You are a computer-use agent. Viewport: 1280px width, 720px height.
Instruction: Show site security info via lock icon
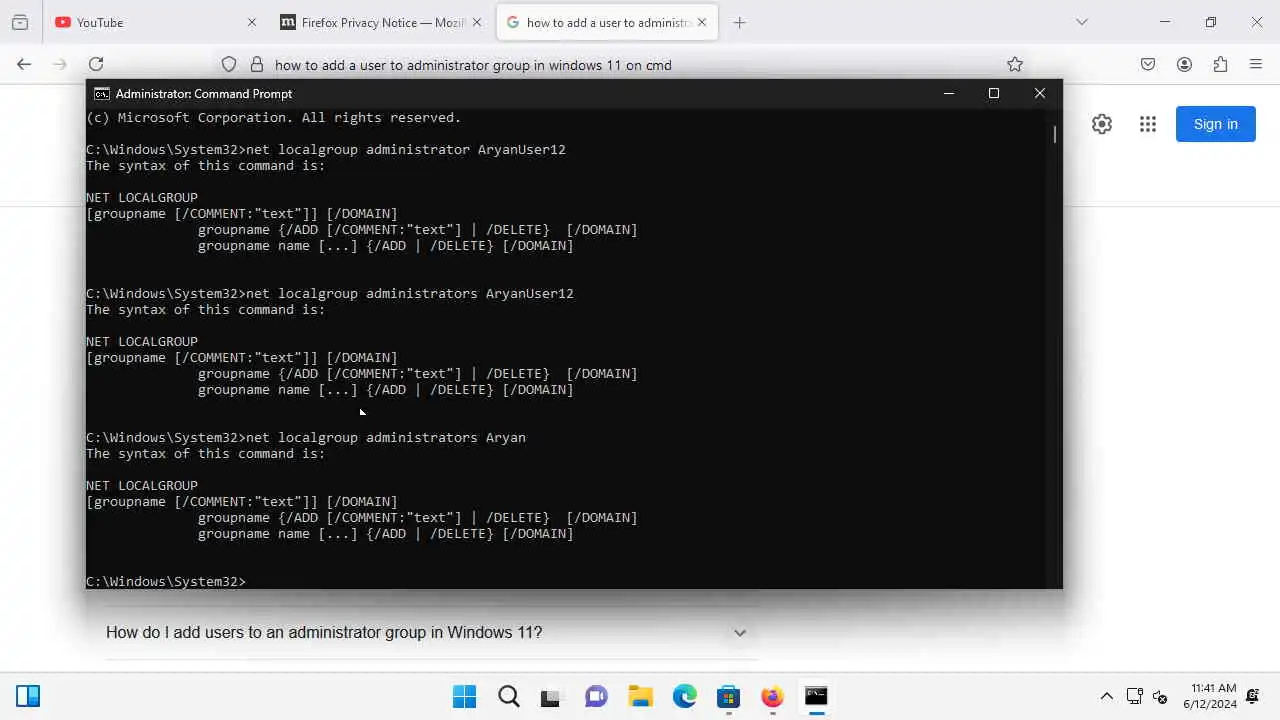tap(257, 64)
